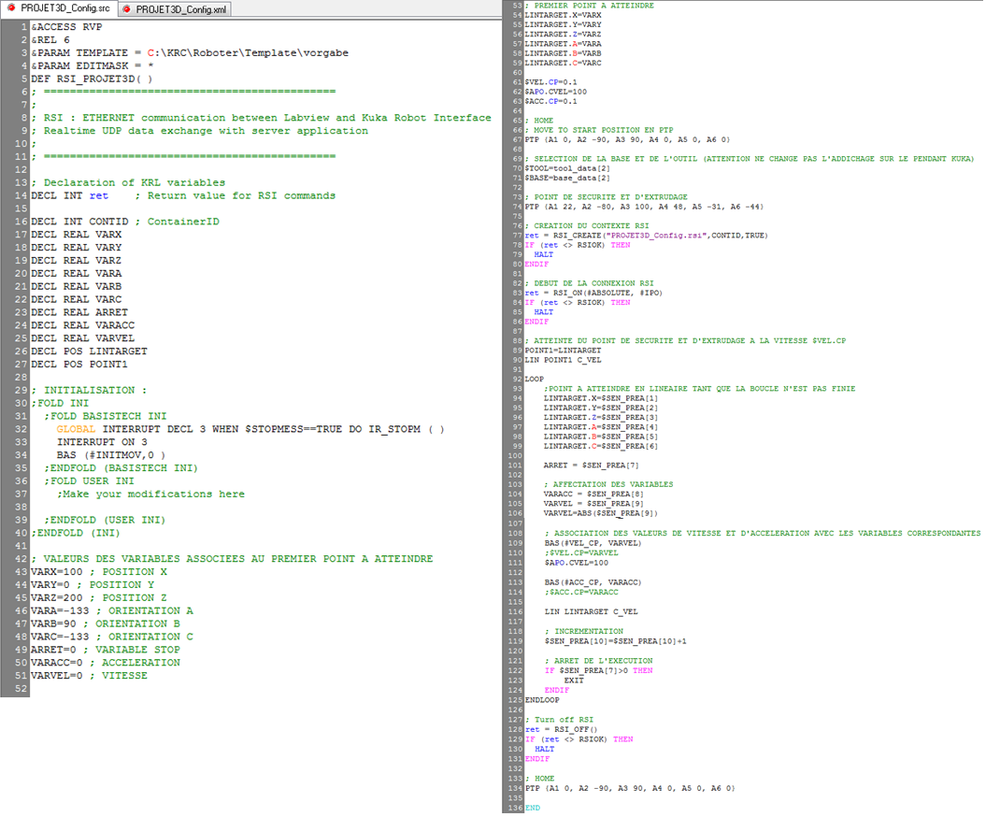Click the RSI_OFF() call line

coord(560,729)
